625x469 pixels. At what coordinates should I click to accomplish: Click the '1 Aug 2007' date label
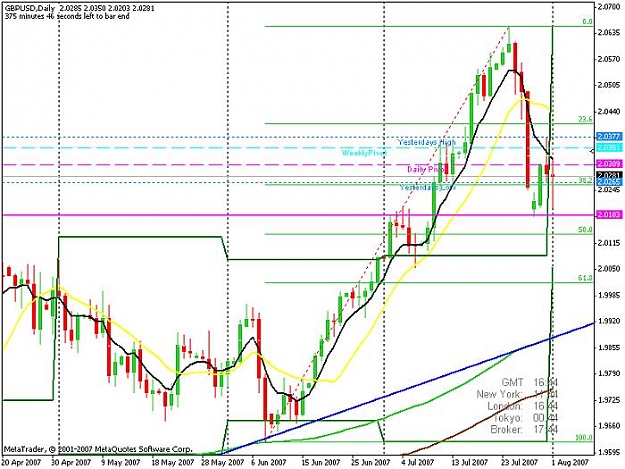(570, 463)
